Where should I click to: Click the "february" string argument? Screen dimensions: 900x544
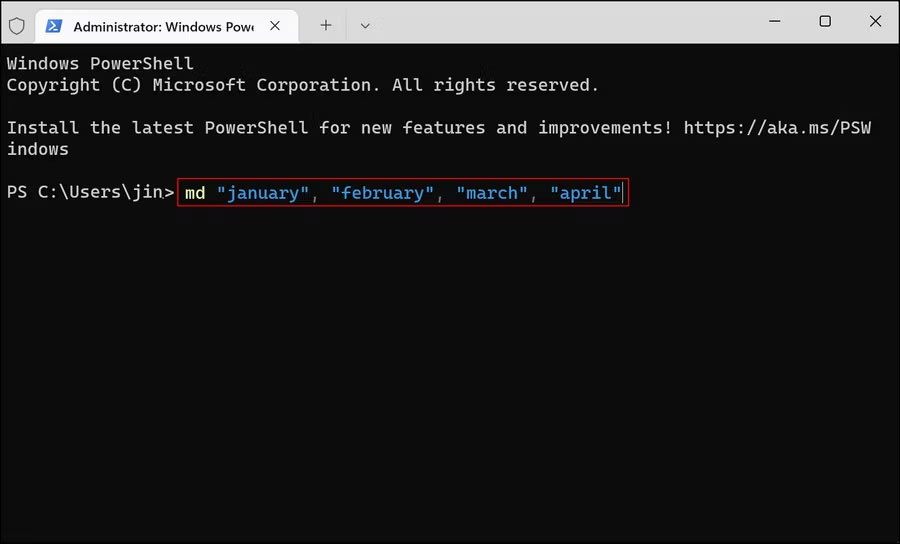coord(383,193)
